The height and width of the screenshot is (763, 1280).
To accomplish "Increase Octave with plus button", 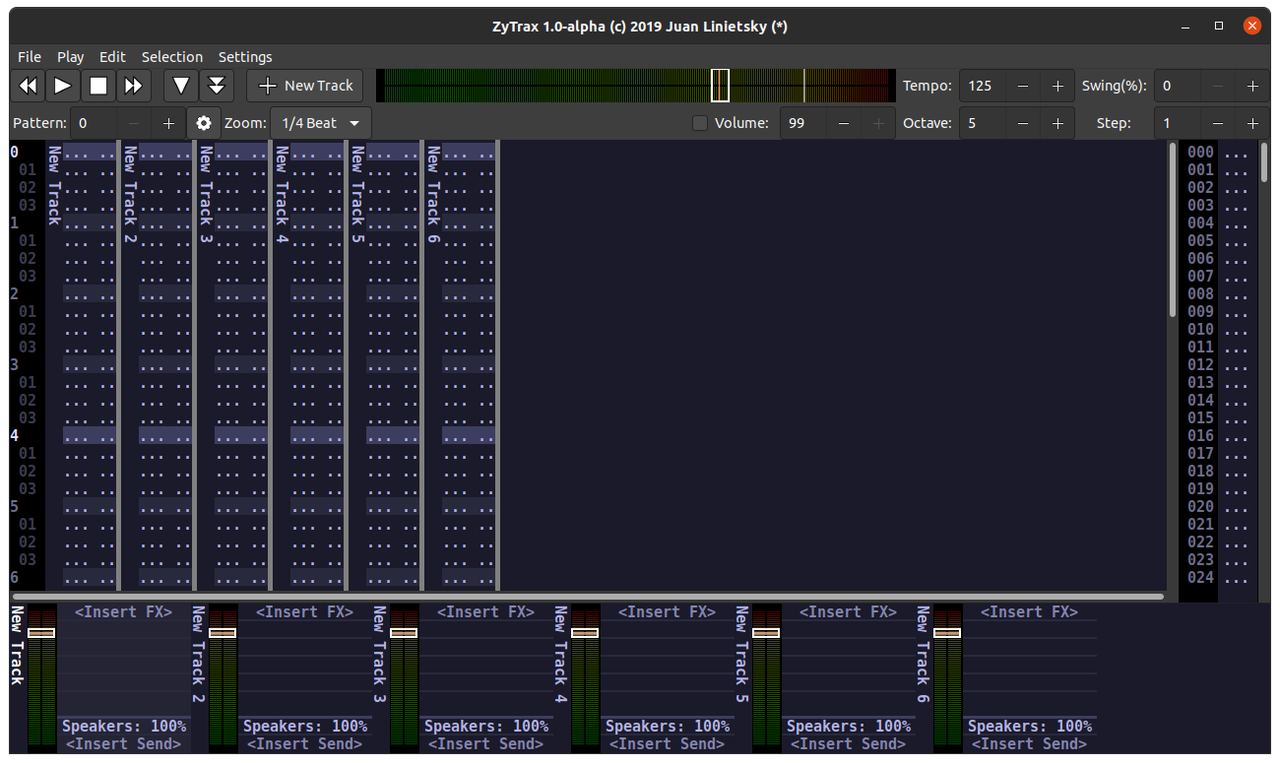I will click(1057, 123).
